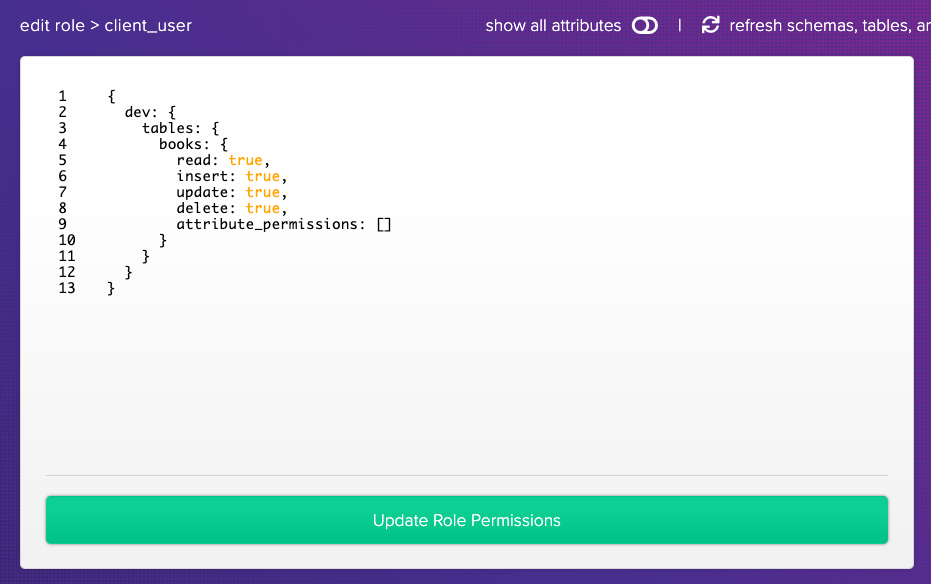The image size is (931, 584).
Task: Click line number 9 in the gutter
Action: click(x=63, y=224)
